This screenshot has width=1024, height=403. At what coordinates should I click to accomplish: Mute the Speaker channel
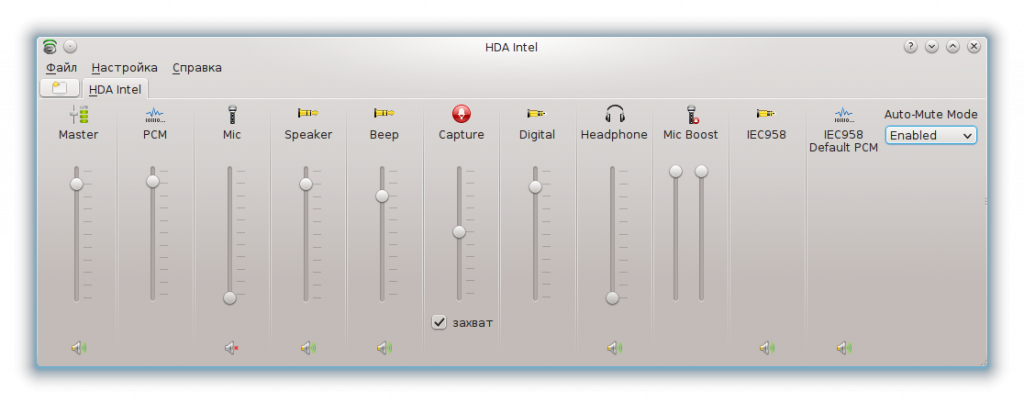point(308,348)
